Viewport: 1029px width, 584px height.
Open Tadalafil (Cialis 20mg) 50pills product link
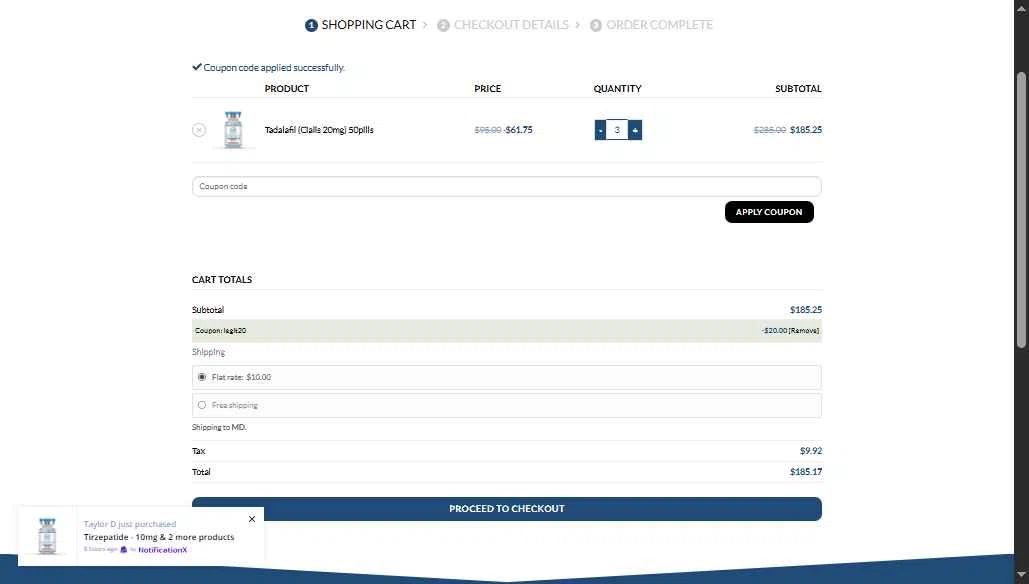[319, 130]
